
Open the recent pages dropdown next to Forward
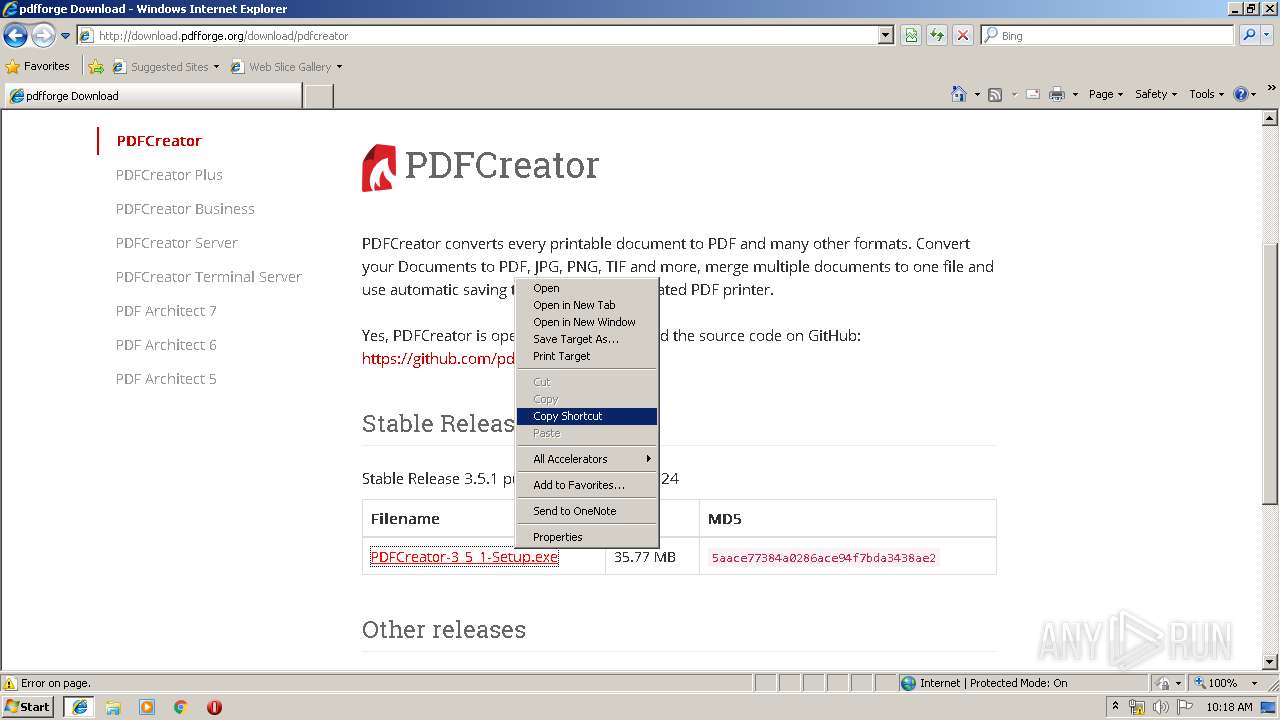tap(66, 36)
